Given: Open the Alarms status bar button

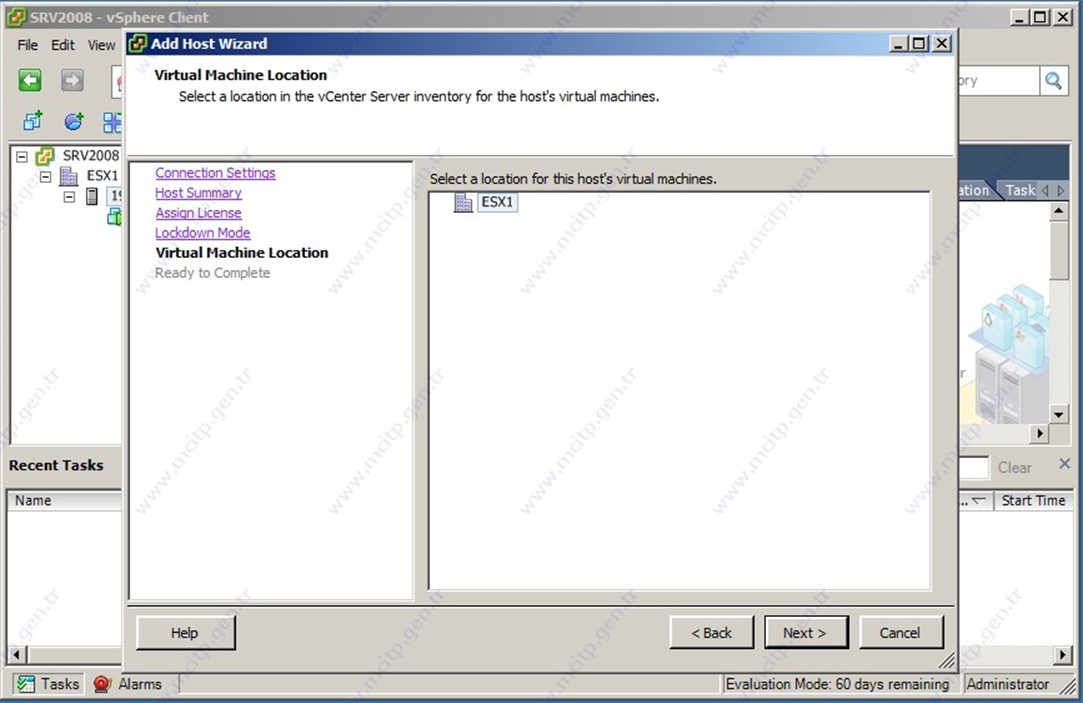Looking at the screenshot, I should pyautogui.click(x=128, y=684).
